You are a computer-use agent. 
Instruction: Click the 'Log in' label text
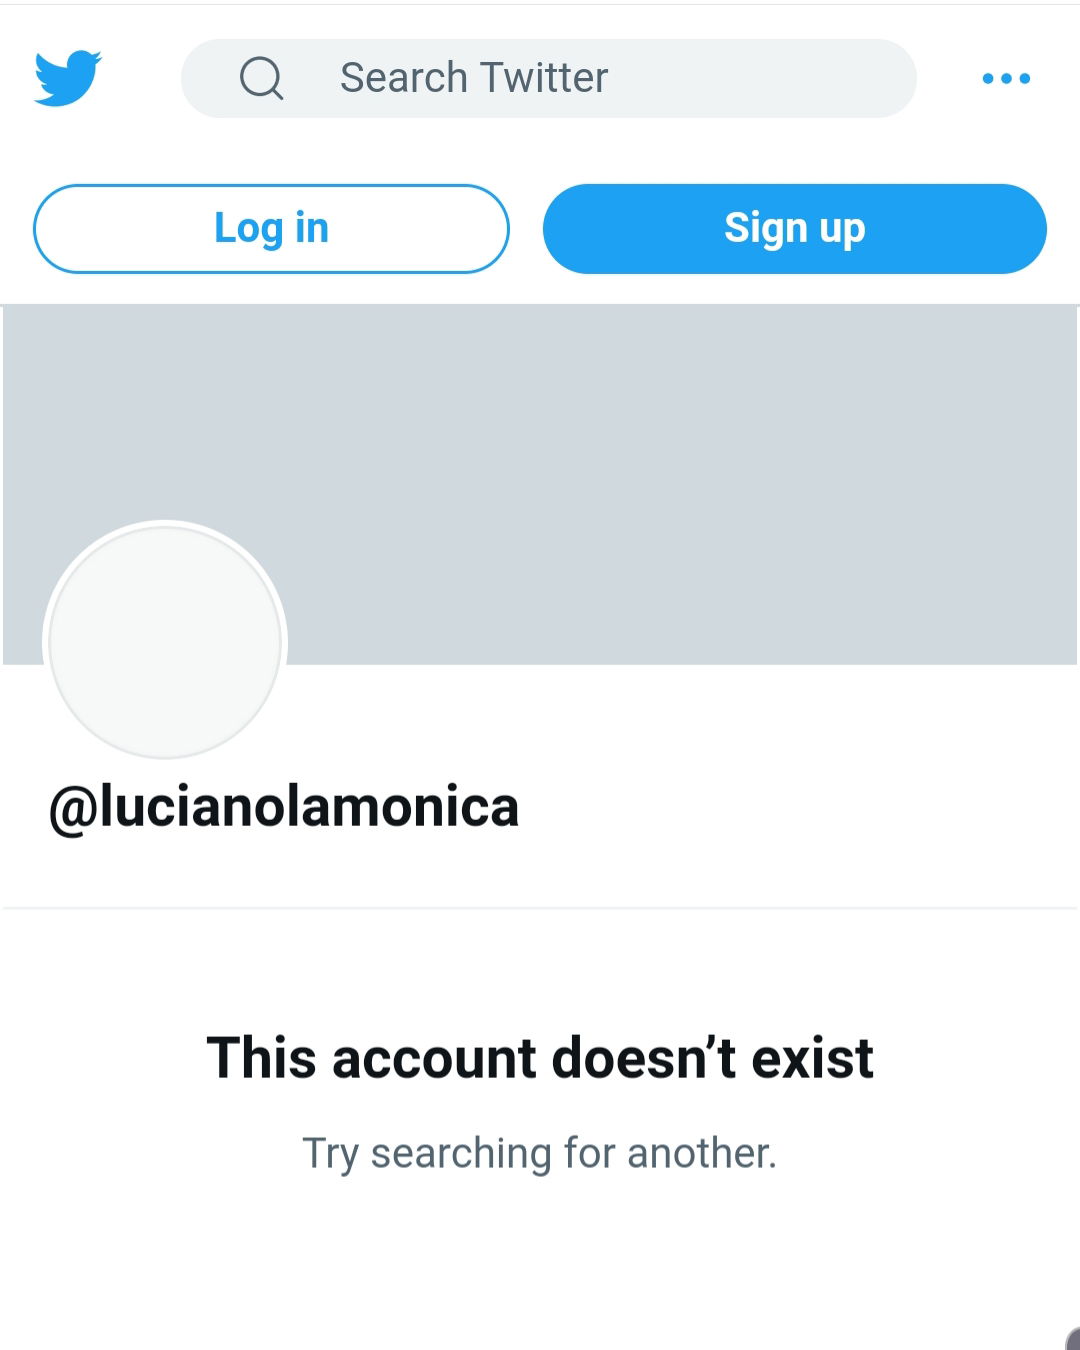pos(271,229)
